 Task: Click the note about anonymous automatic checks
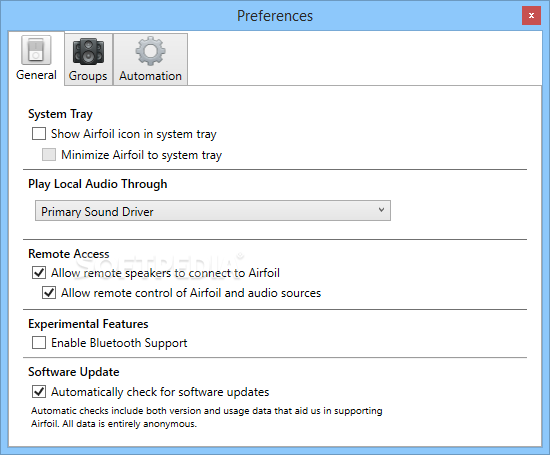tap(207, 417)
